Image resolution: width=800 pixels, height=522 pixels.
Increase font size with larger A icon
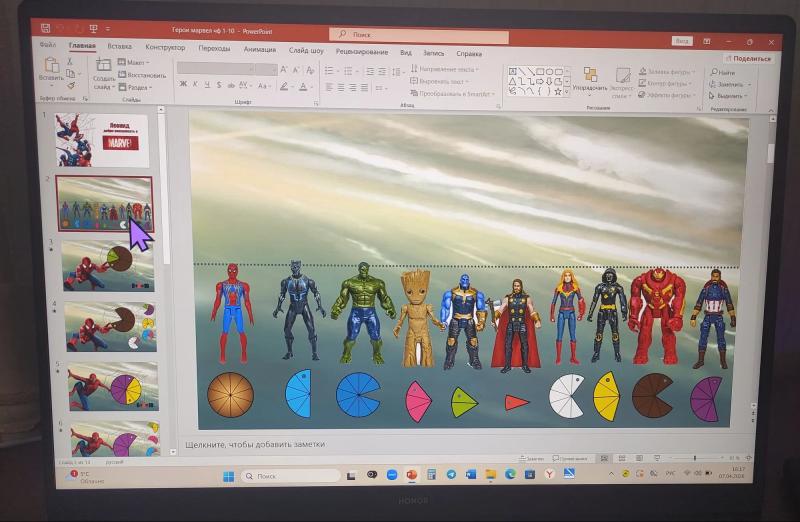[284, 70]
